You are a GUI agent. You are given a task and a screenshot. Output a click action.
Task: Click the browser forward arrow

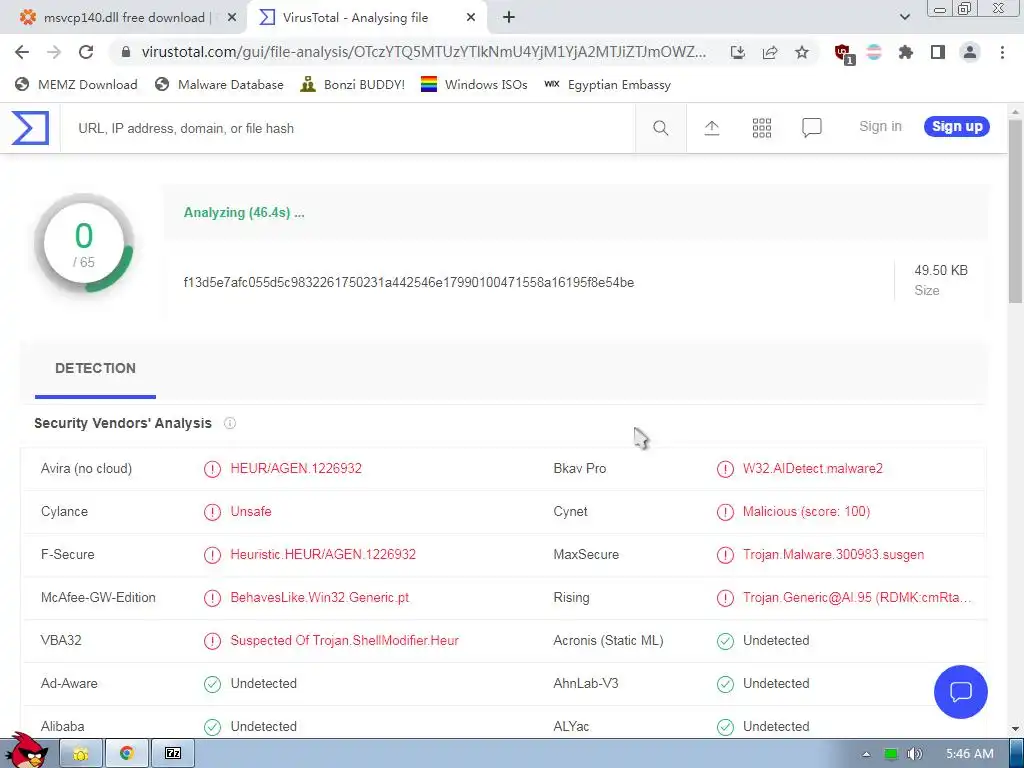[54, 52]
